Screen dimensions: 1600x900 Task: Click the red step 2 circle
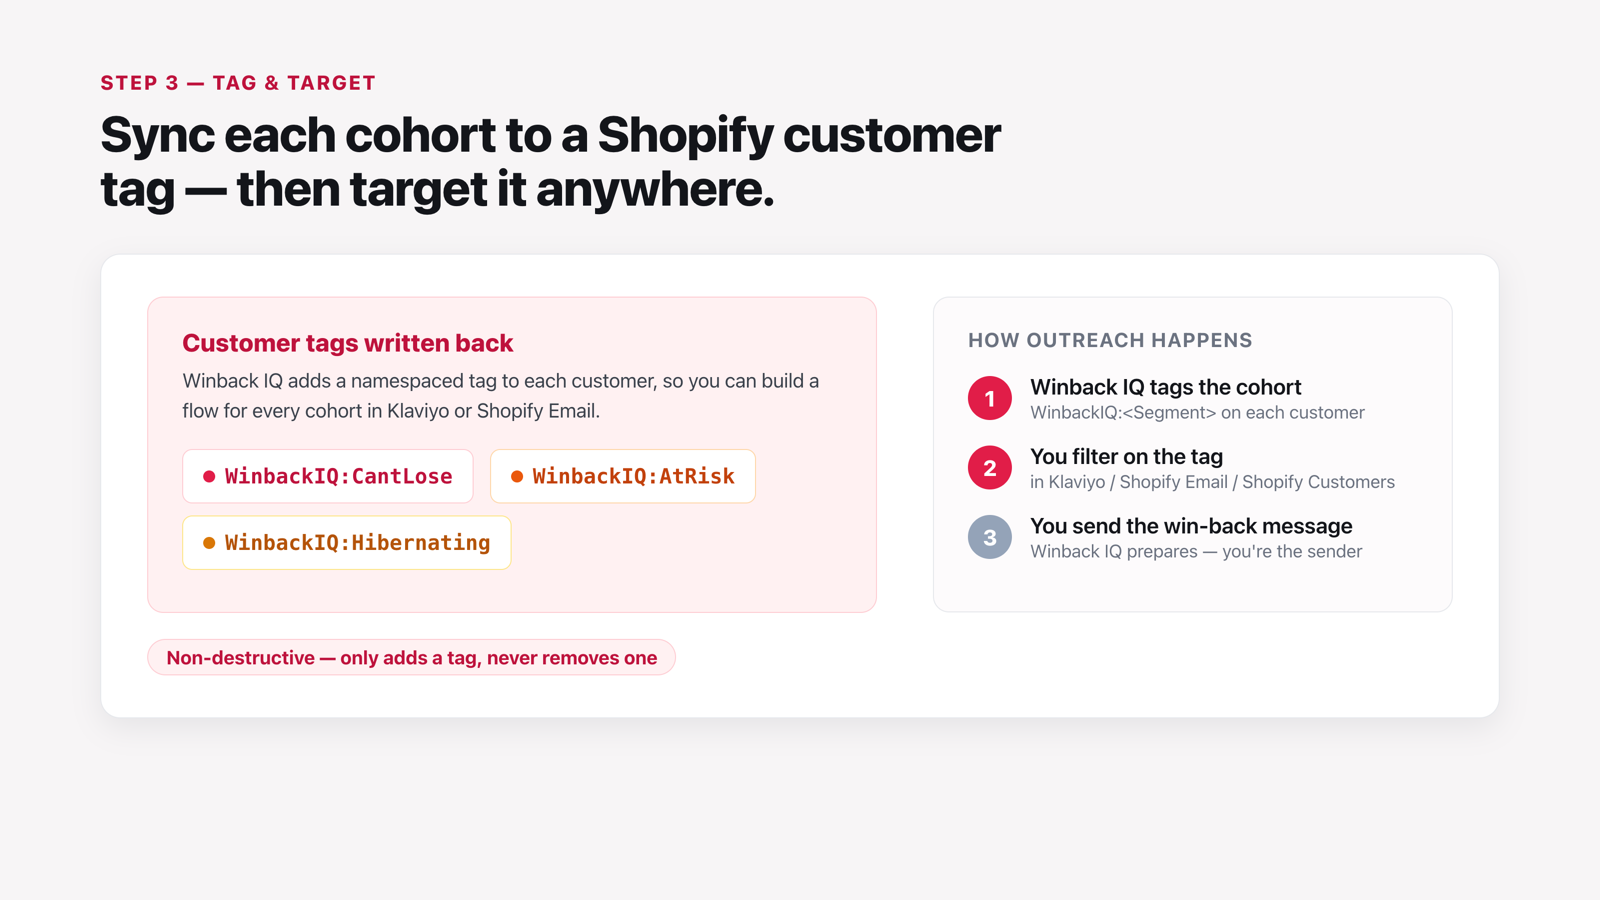[990, 468]
